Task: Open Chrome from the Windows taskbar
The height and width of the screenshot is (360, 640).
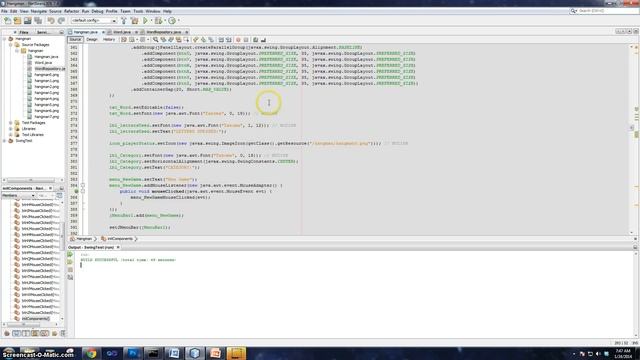Action: tap(91, 353)
